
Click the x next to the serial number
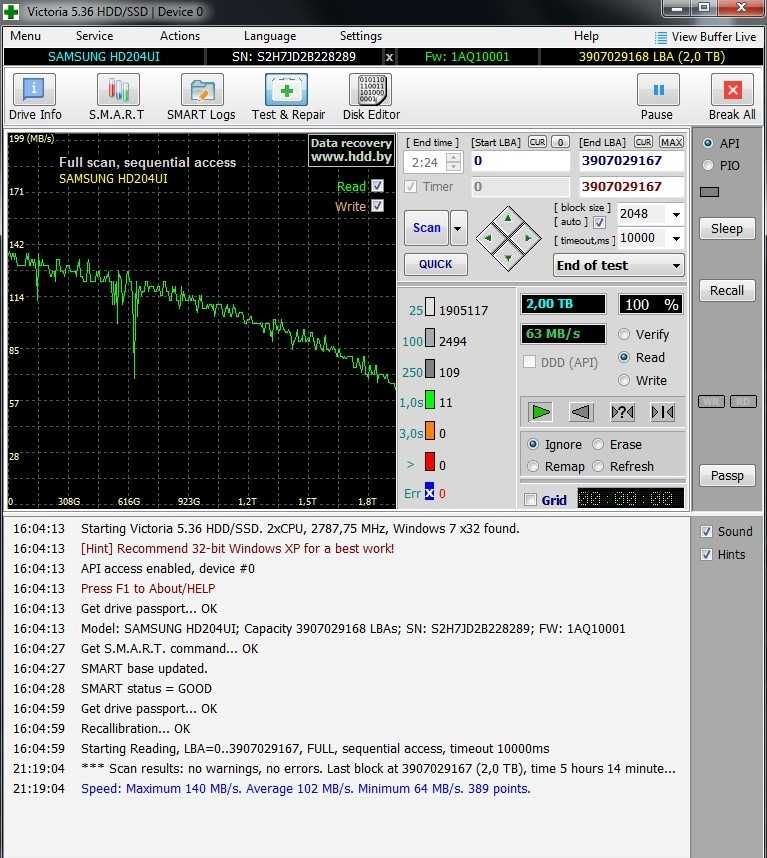pos(389,57)
